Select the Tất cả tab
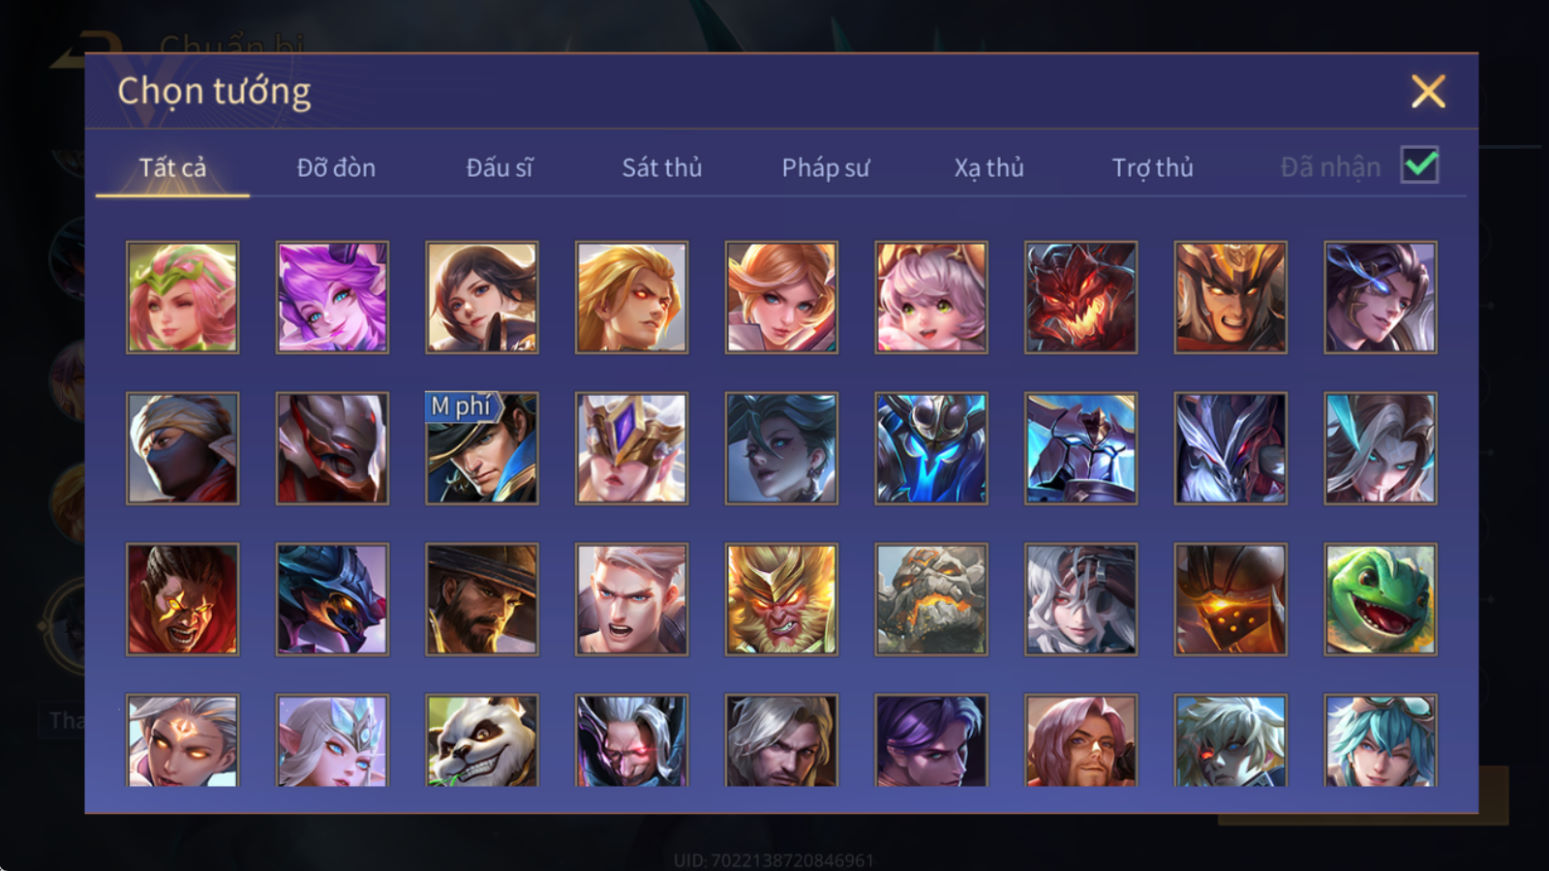 point(172,168)
